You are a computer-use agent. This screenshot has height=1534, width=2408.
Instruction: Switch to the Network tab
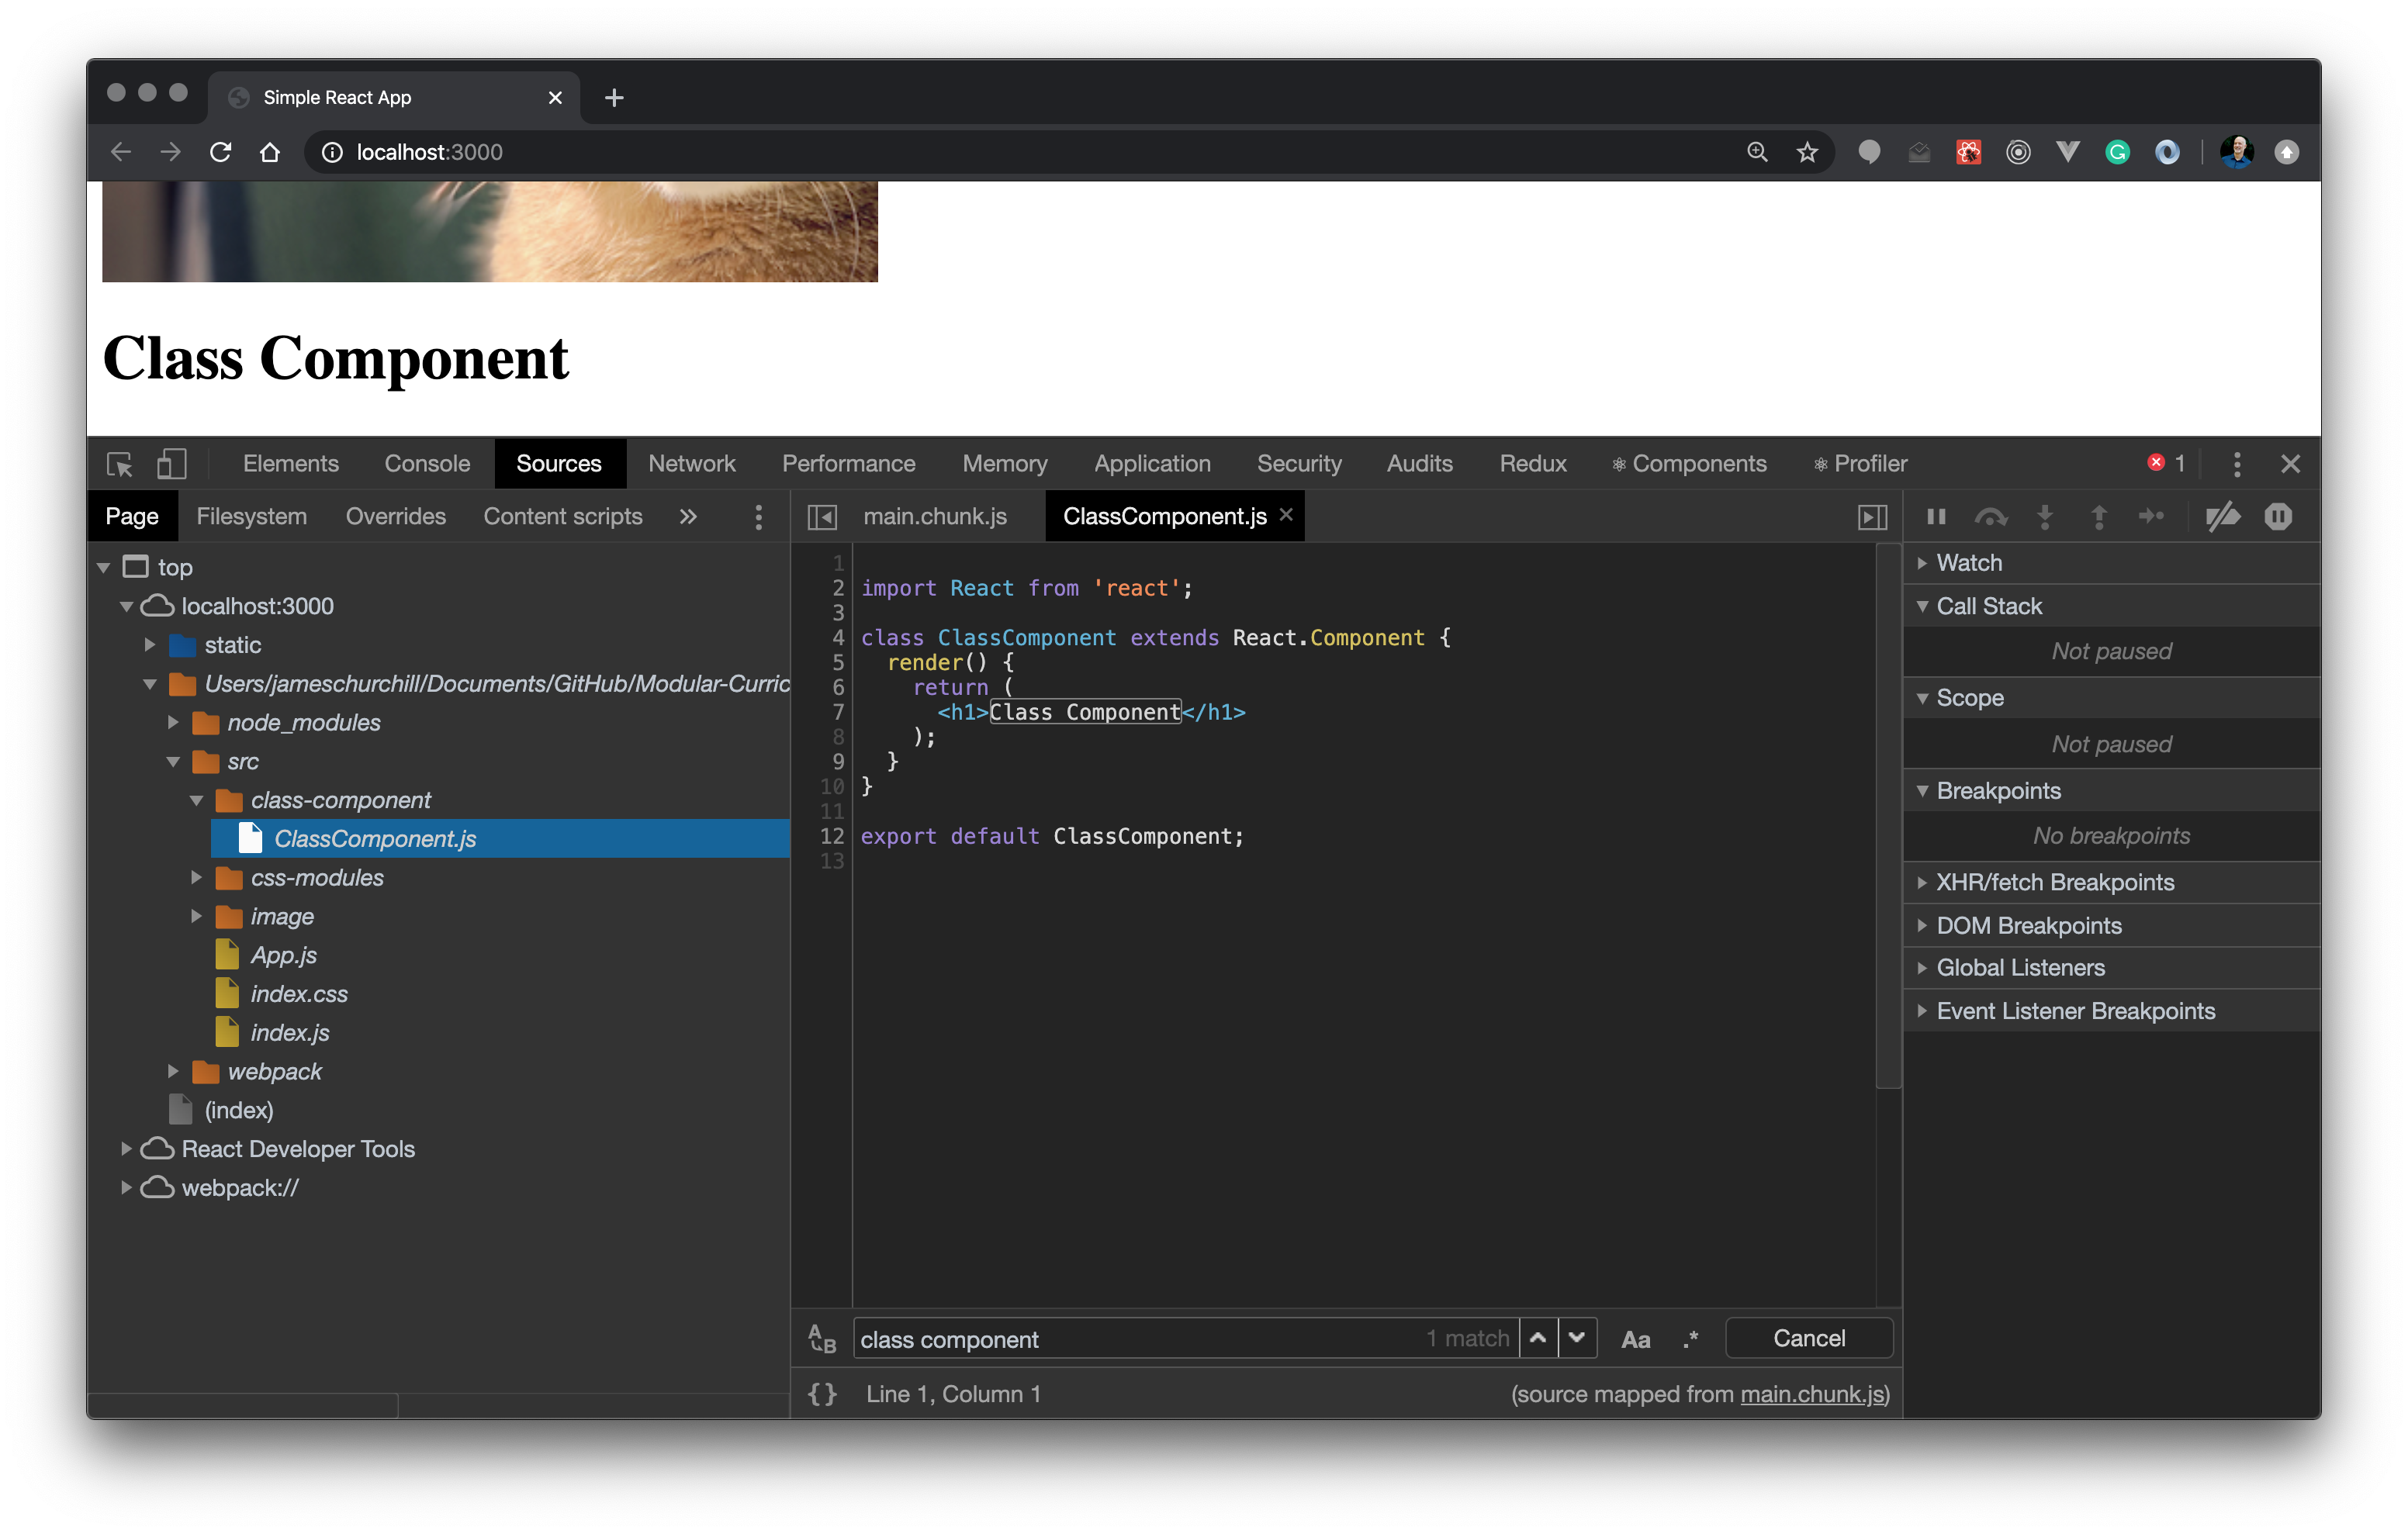691,464
